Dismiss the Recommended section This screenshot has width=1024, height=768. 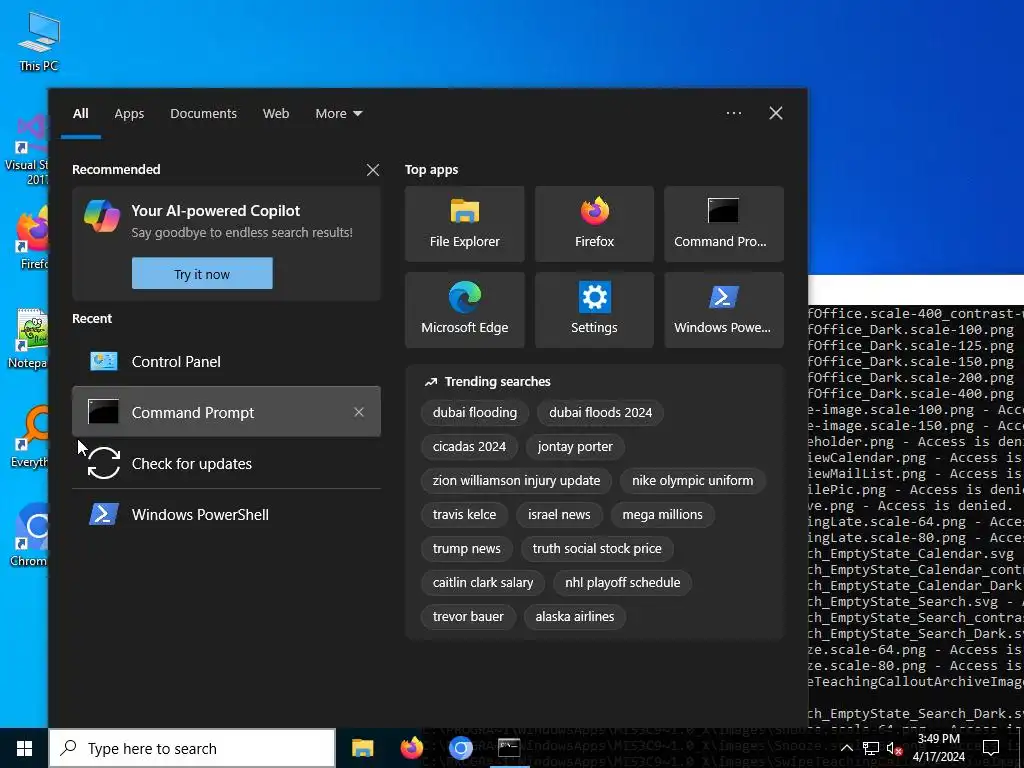click(373, 170)
